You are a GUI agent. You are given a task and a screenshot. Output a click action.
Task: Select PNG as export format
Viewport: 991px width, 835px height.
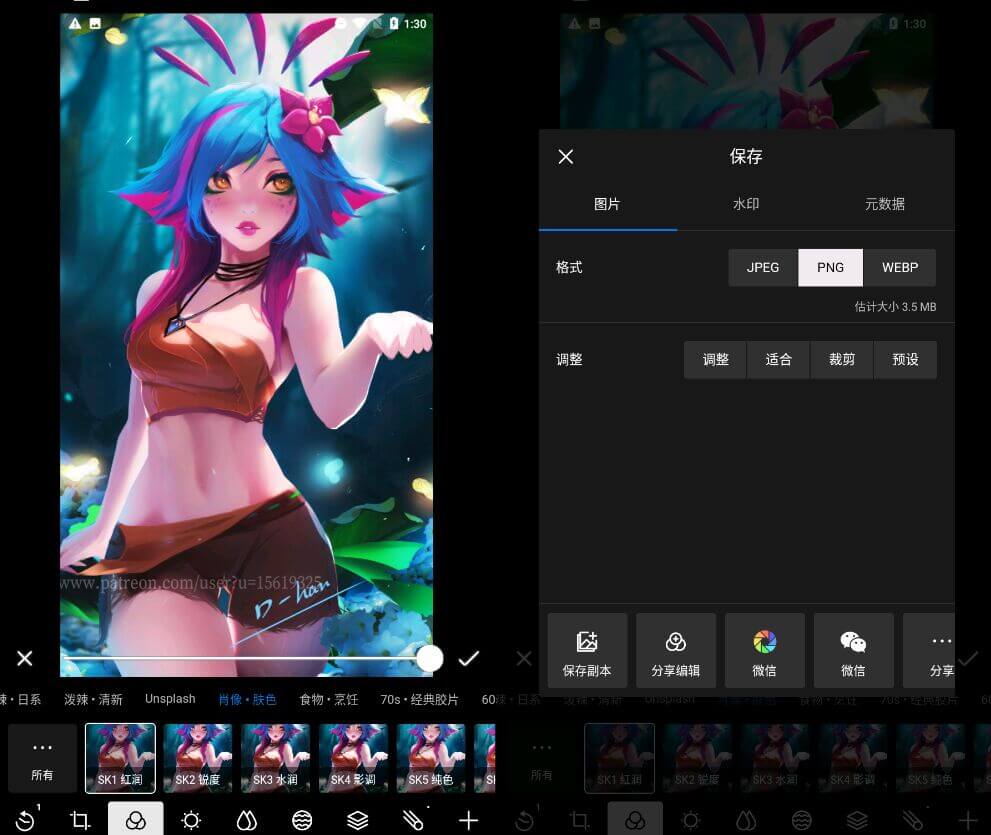click(x=830, y=267)
